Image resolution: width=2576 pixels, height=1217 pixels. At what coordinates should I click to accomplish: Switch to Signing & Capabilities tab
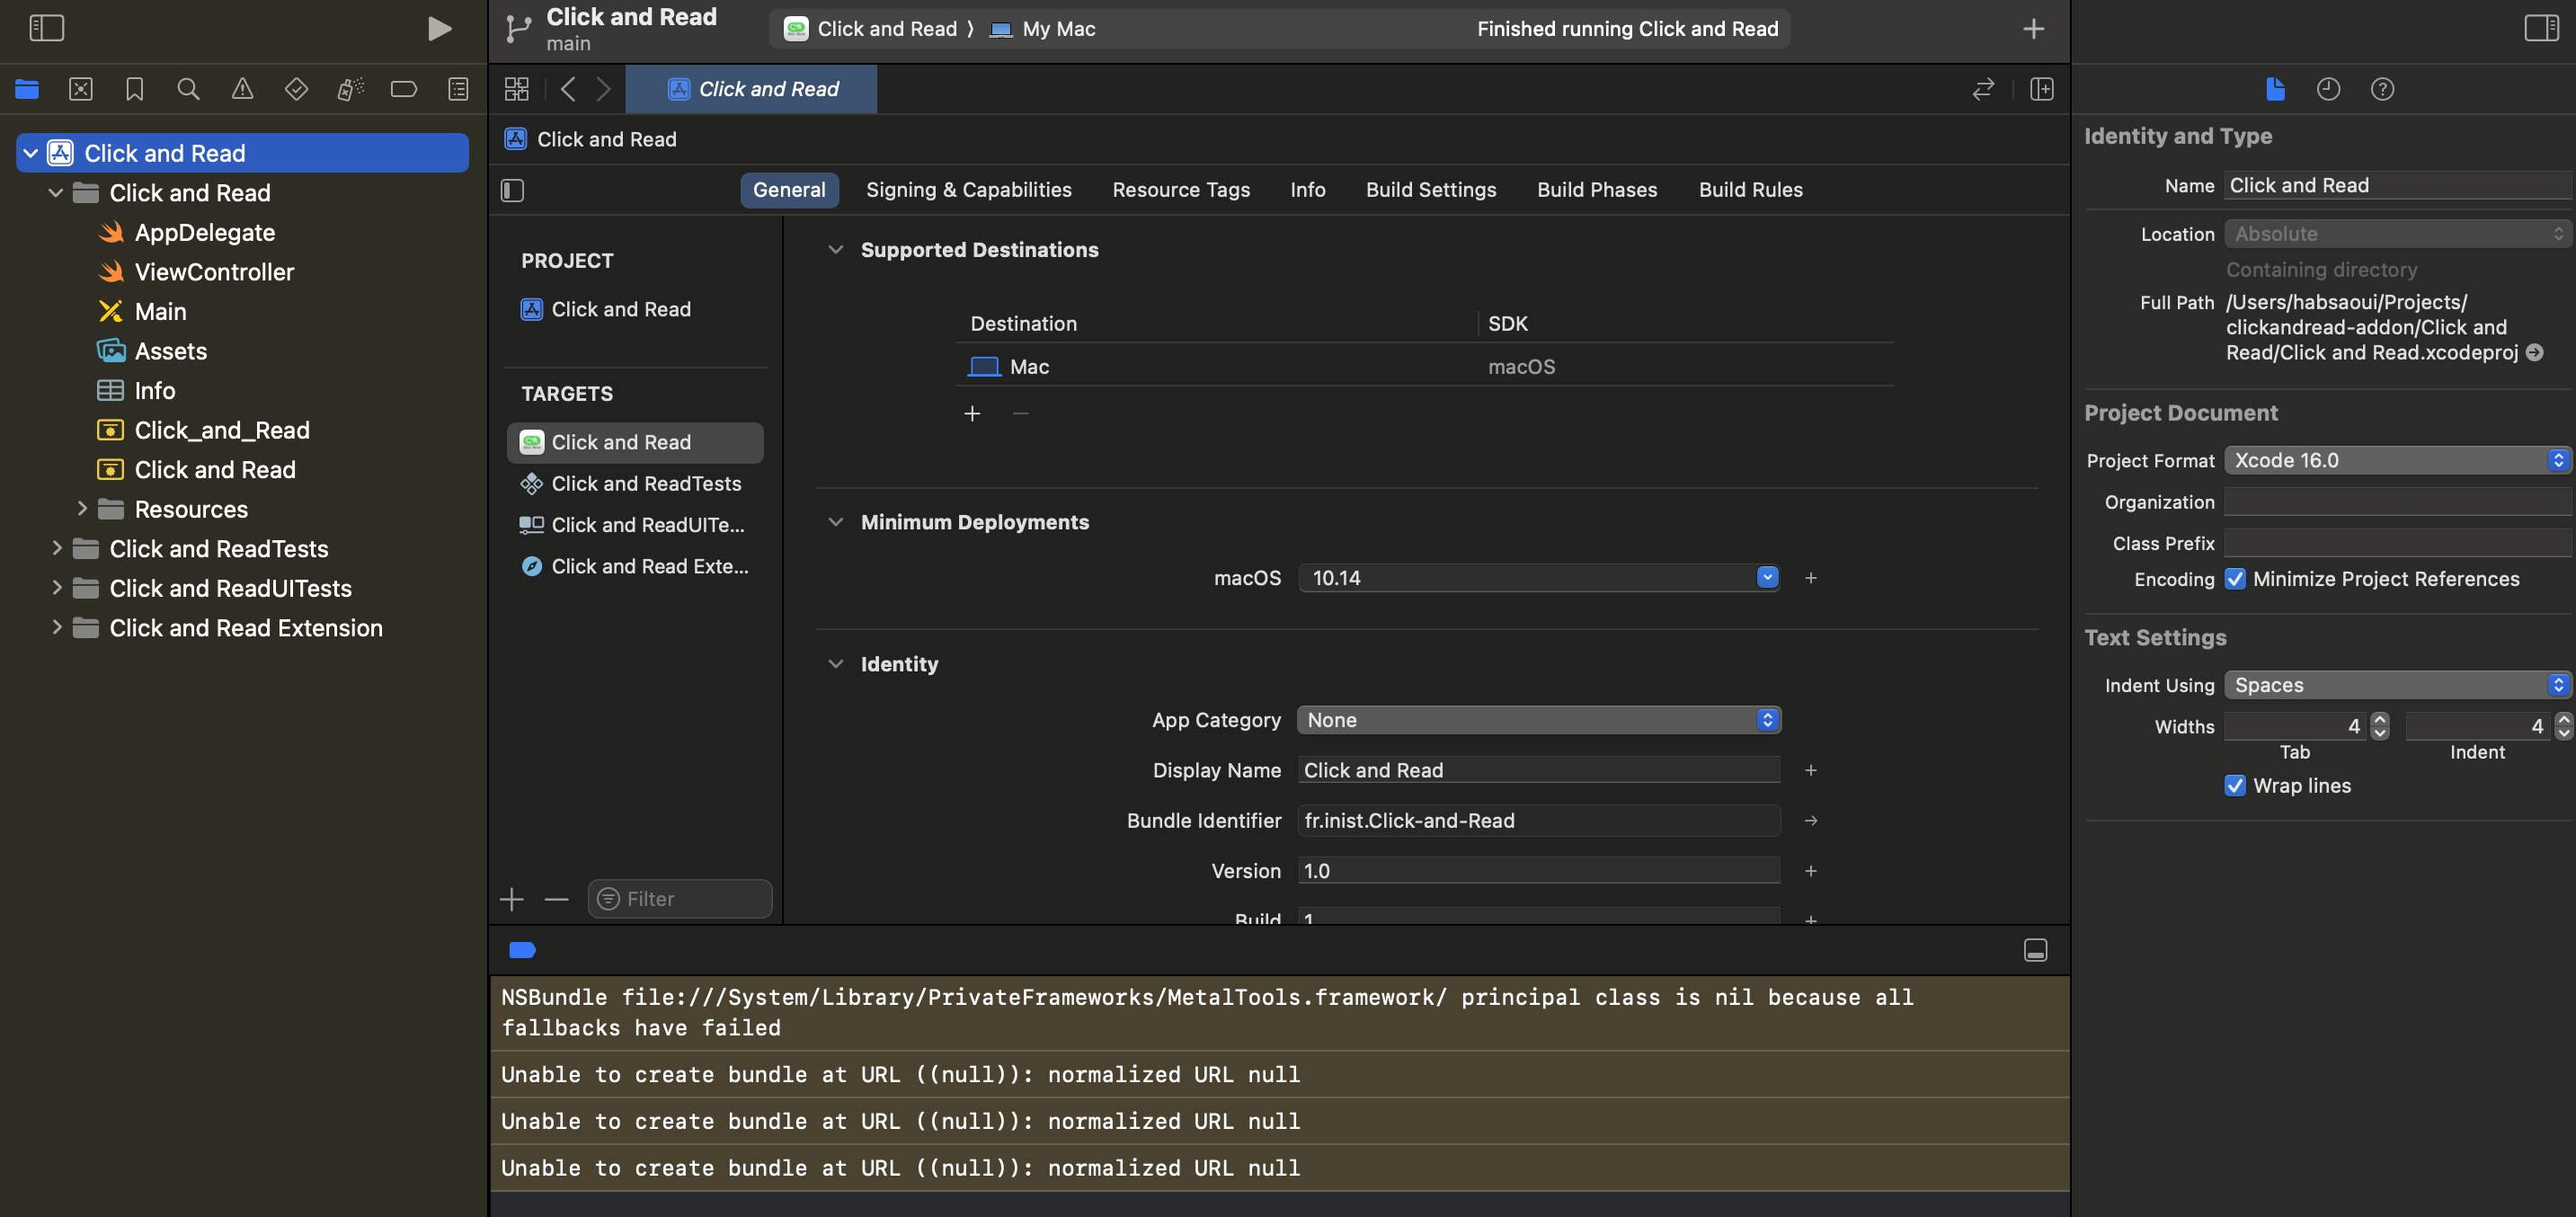click(968, 190)
